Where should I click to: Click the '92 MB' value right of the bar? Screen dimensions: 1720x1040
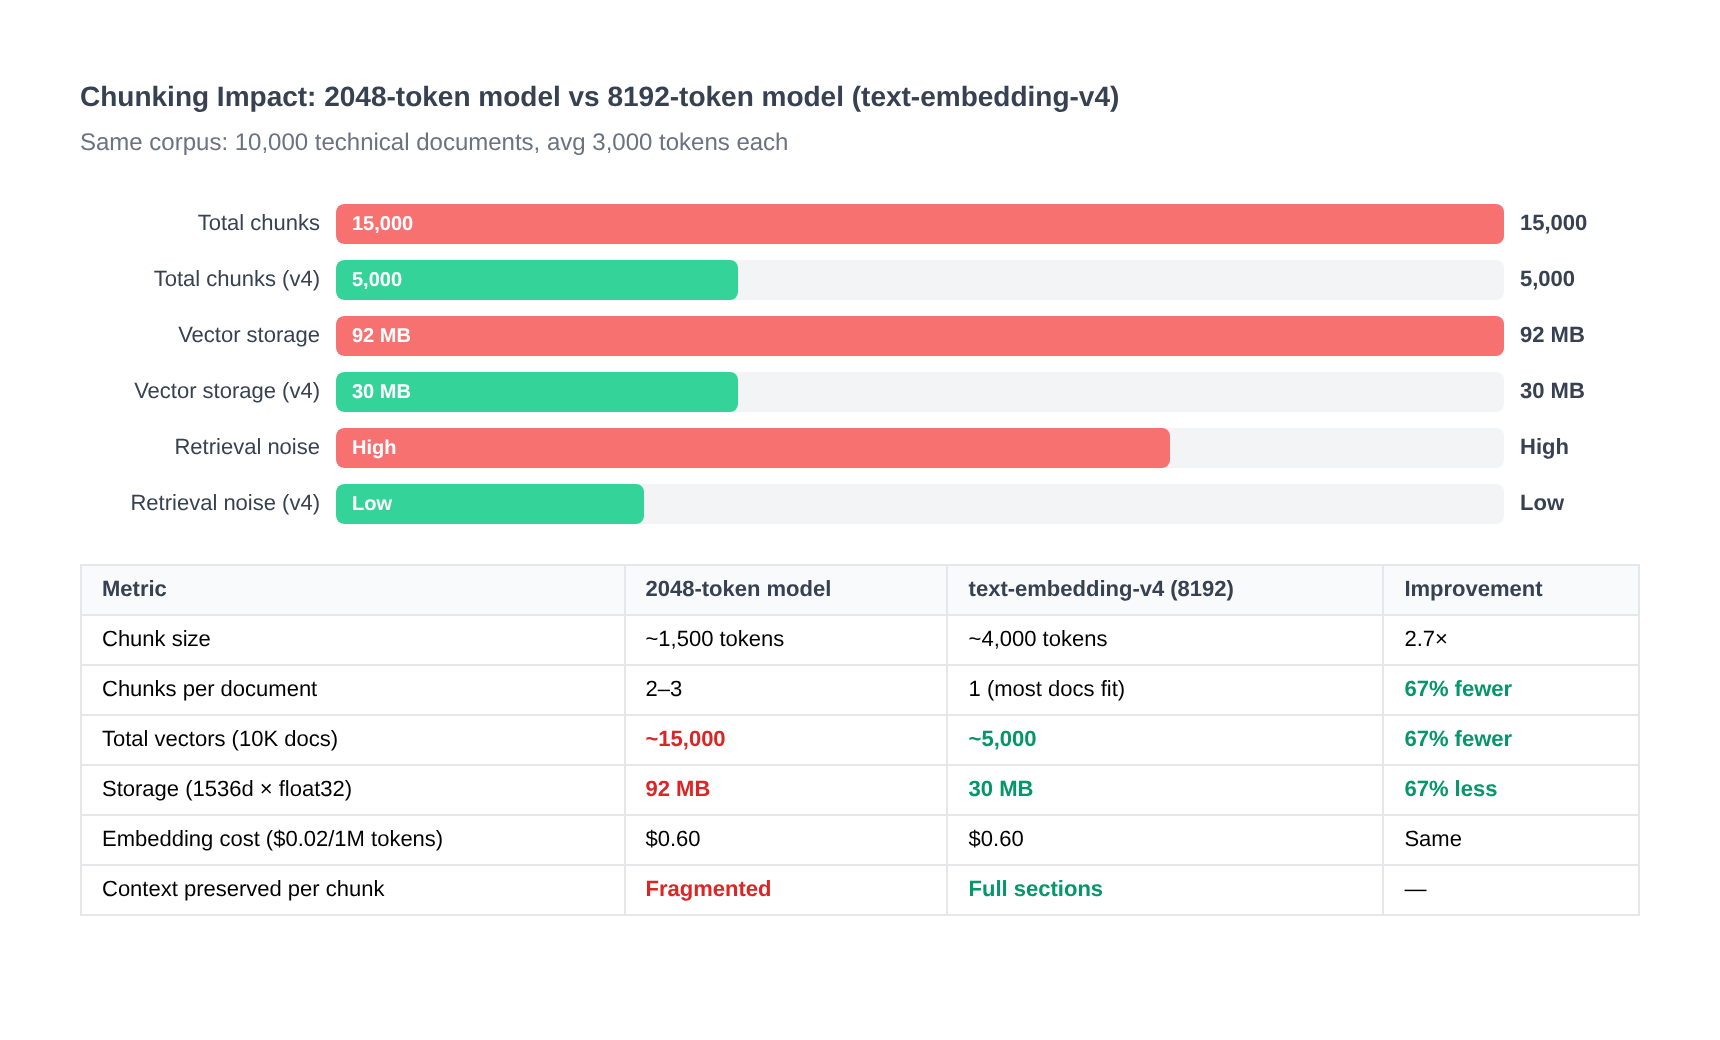(1552, 335)
